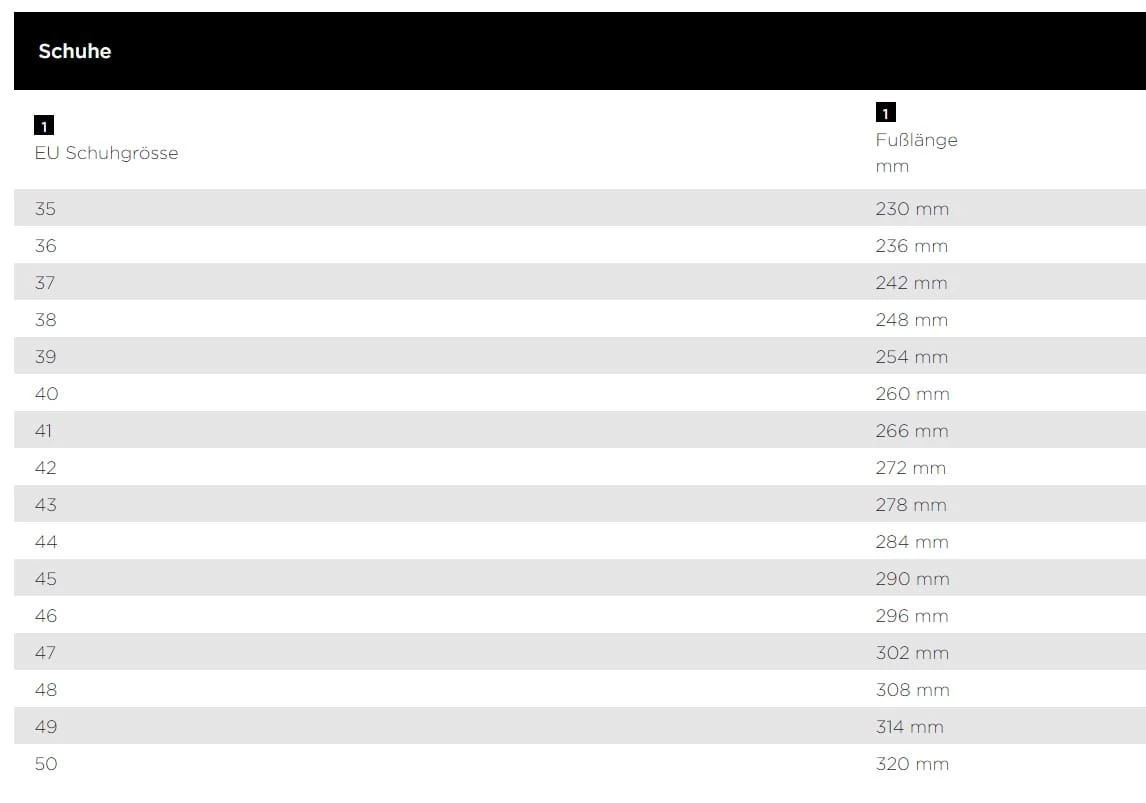Select the EU Schuhgrösse column heading
Image resolution: width=1146 pixels, height=803 pixels.
point(106,153)
